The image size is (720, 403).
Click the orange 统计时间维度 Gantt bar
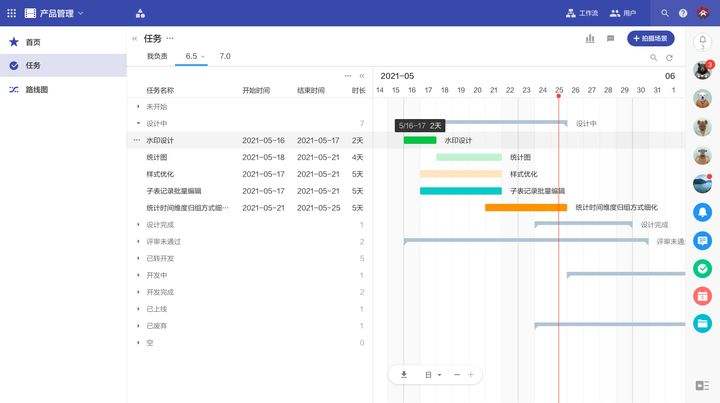pyautogui.click(x=525, y=207)
